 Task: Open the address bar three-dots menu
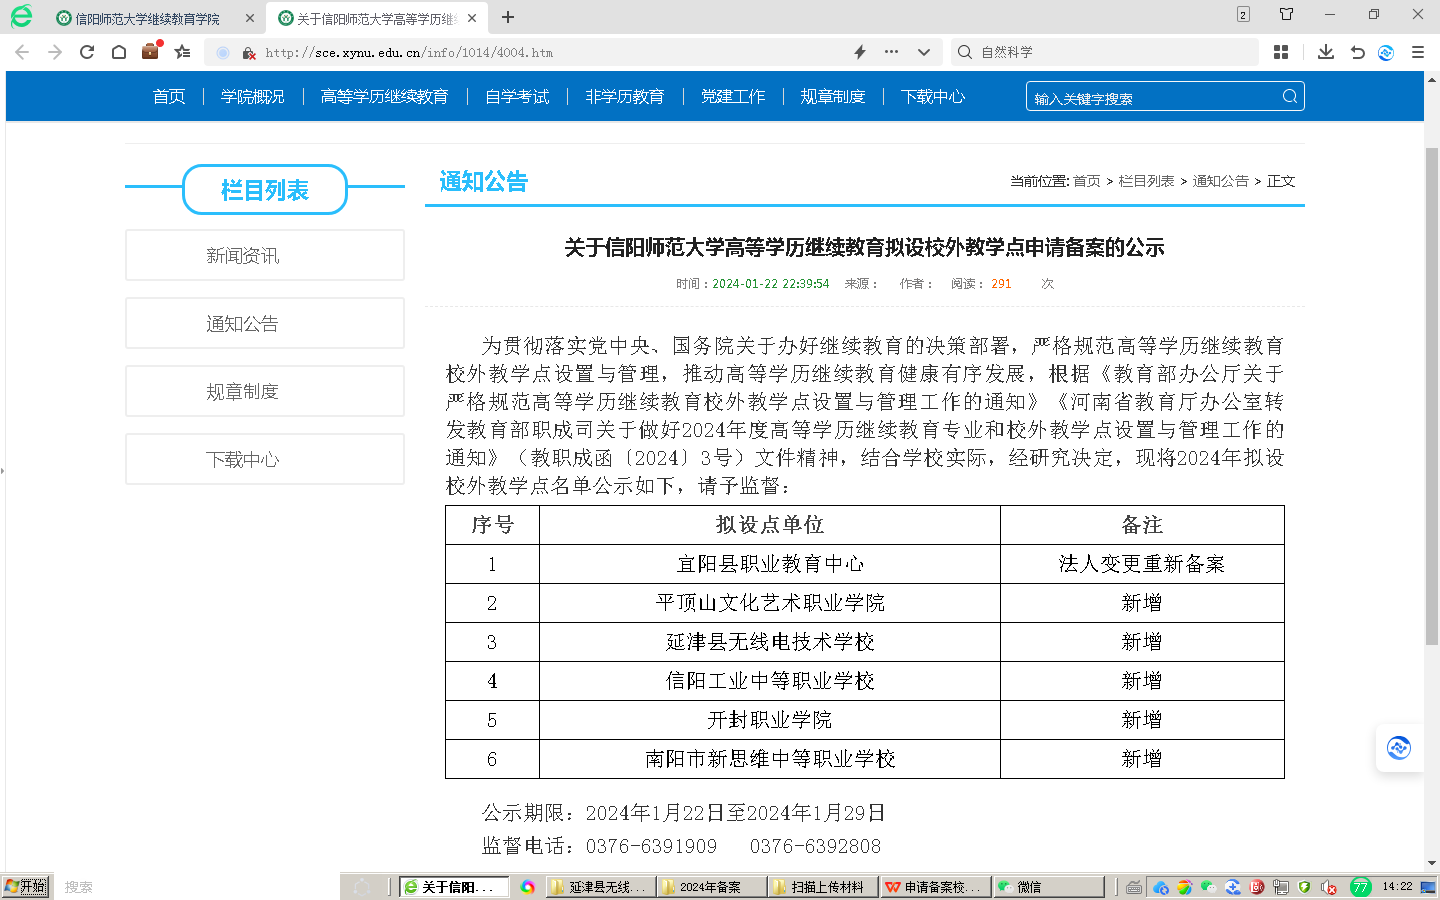[891, 52]
